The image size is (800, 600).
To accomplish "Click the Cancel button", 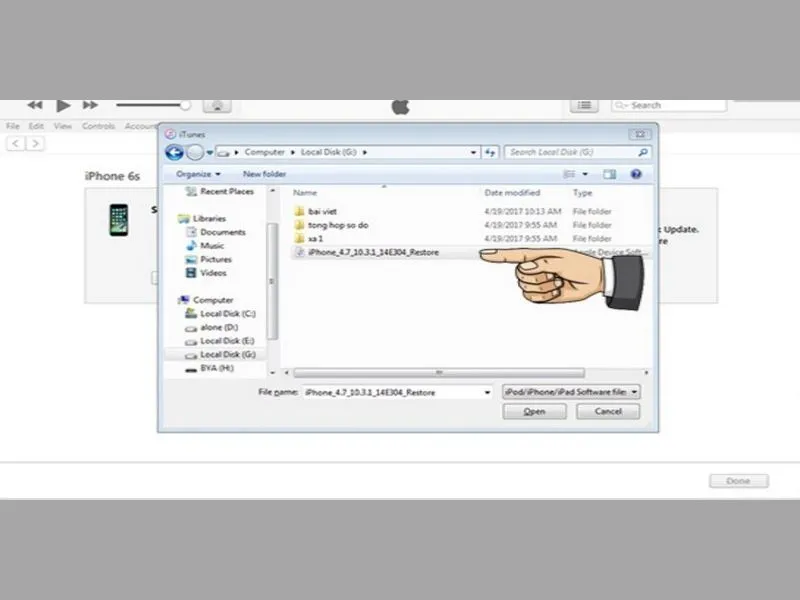I will coord(608,412).
